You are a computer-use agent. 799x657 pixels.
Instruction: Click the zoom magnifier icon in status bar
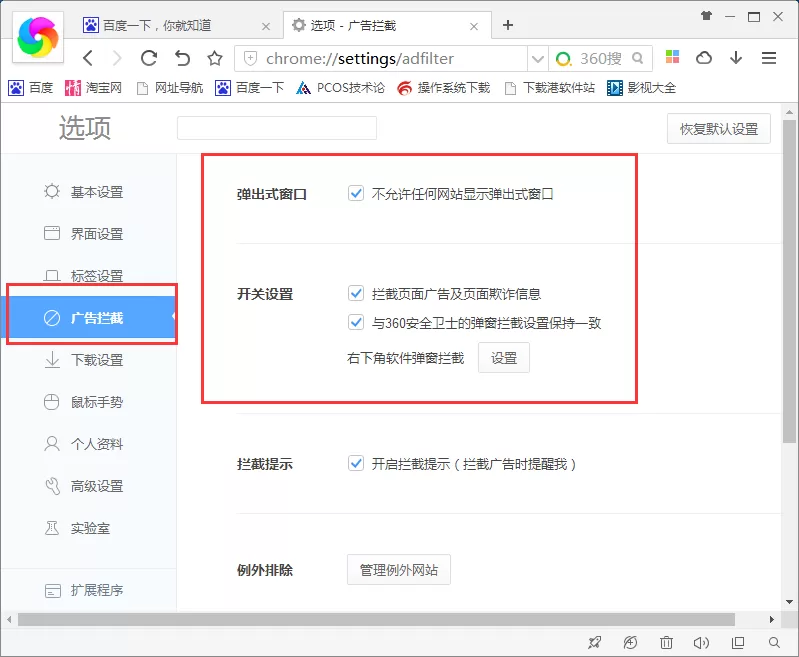coord(774,643)
